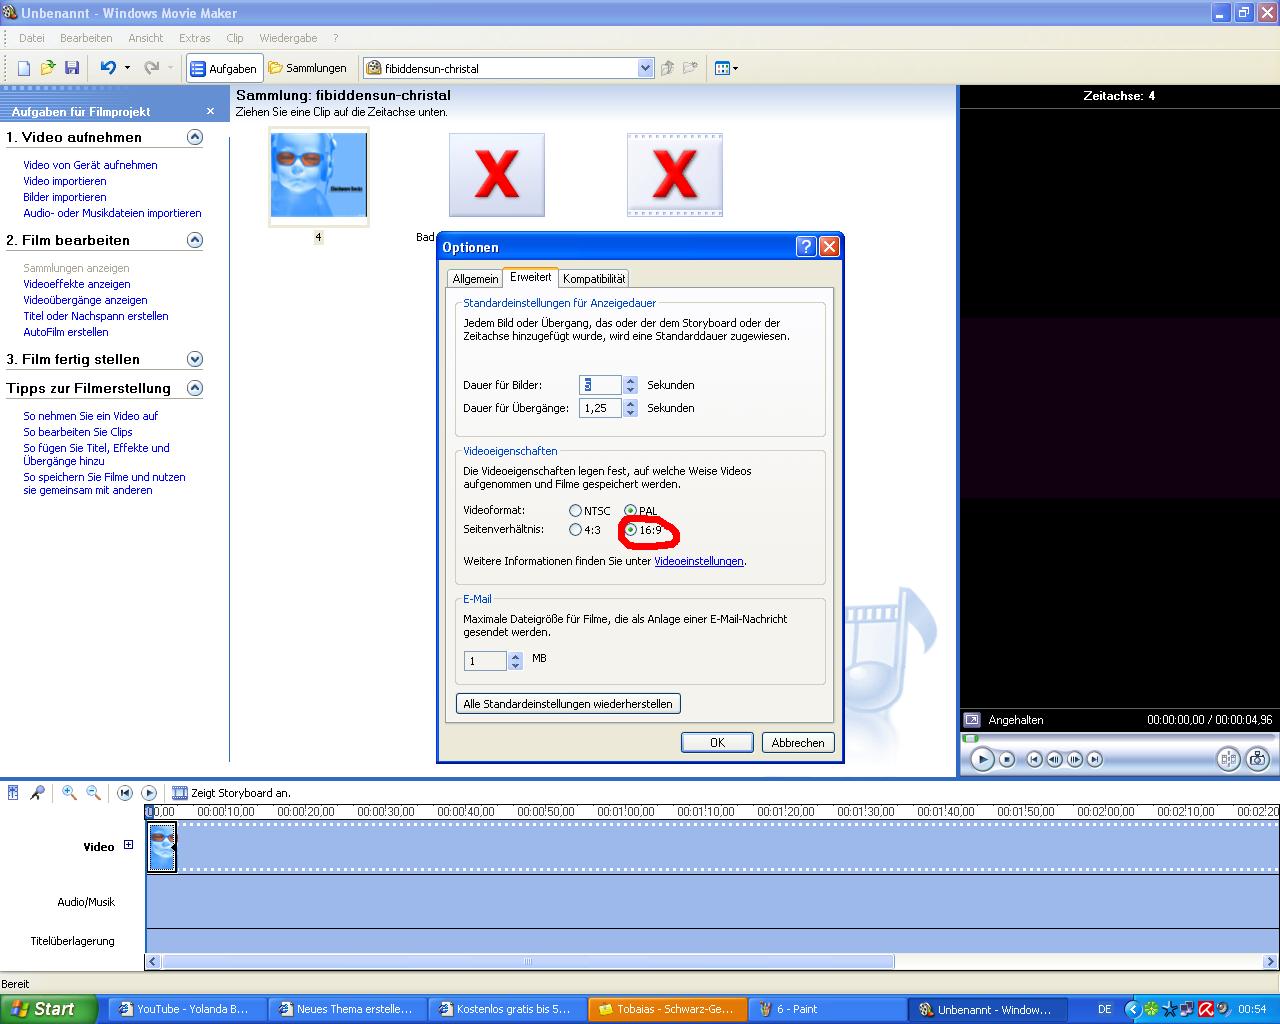Select the clip on the Video track
The image size is (1280, 1024).
pyautogui.click(x=162, y=846)
